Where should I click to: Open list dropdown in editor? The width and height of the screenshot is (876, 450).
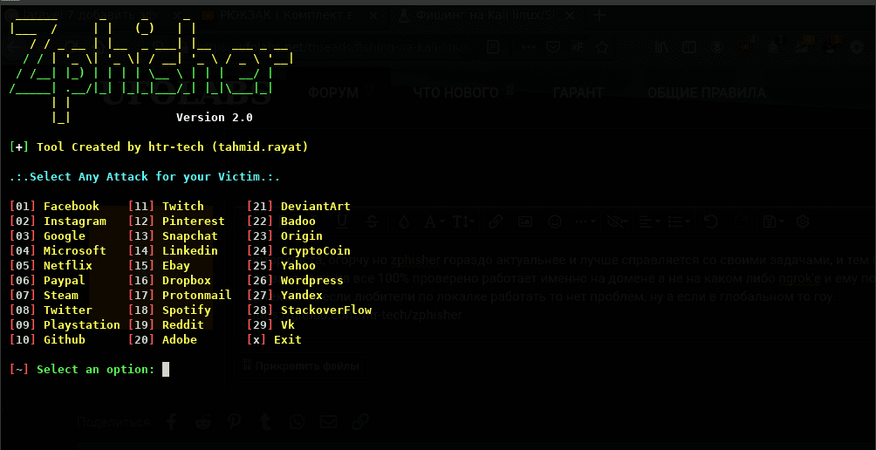coord(679,222)
